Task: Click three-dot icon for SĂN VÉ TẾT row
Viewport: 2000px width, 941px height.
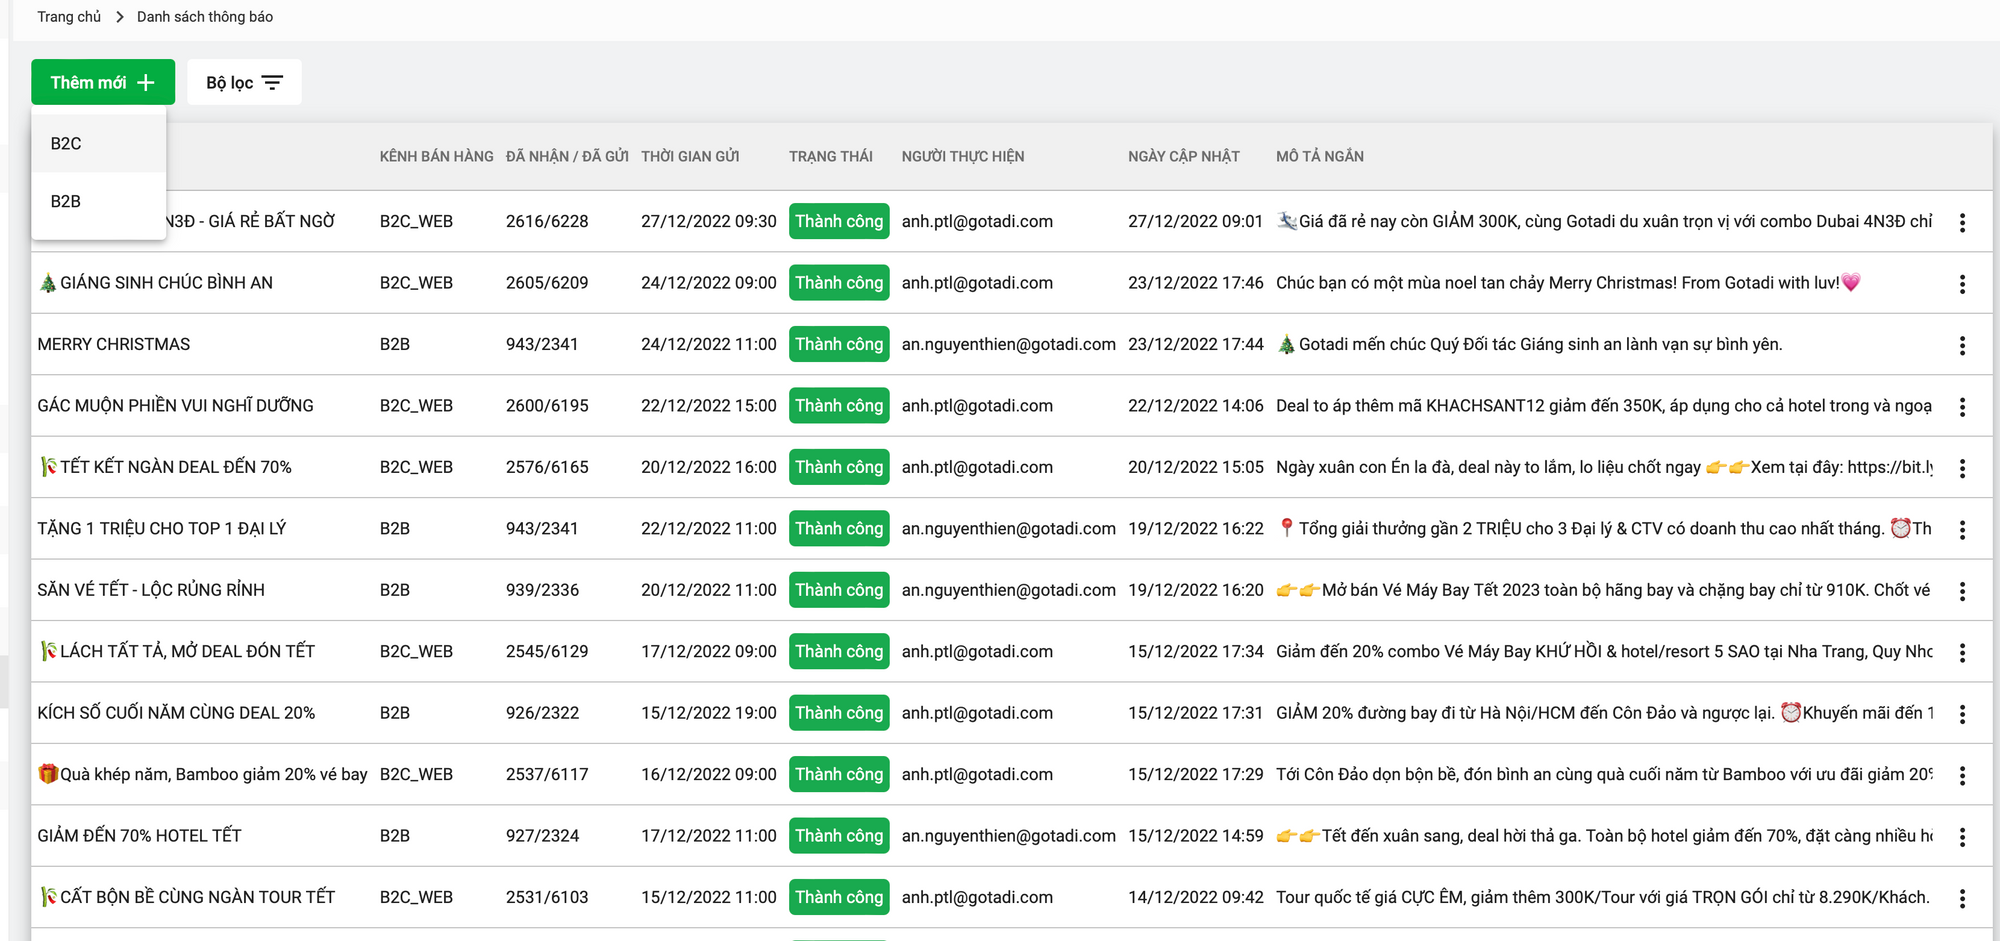Action: click(x=1962, y=591)
